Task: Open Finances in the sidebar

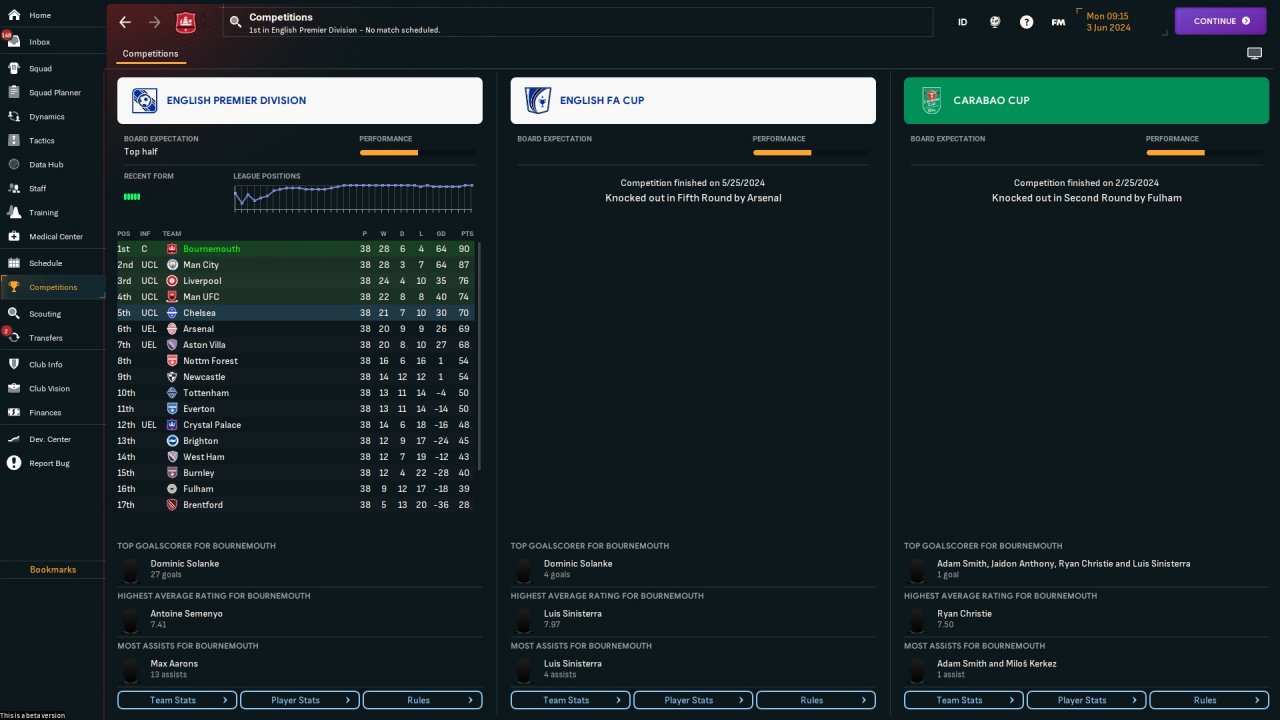Action: (x=45, y=412)
